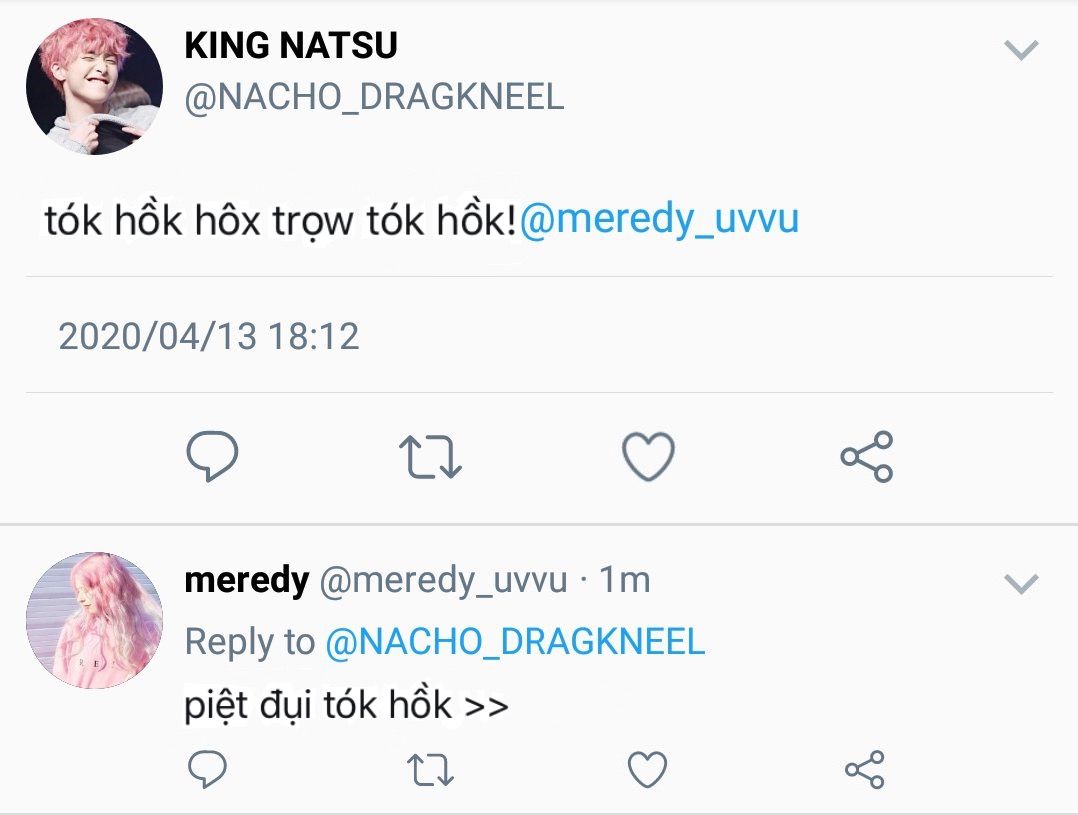Open the KING NATSU display name
The height and width of the screenshot is (815, 1078).
tap(291, 45)
